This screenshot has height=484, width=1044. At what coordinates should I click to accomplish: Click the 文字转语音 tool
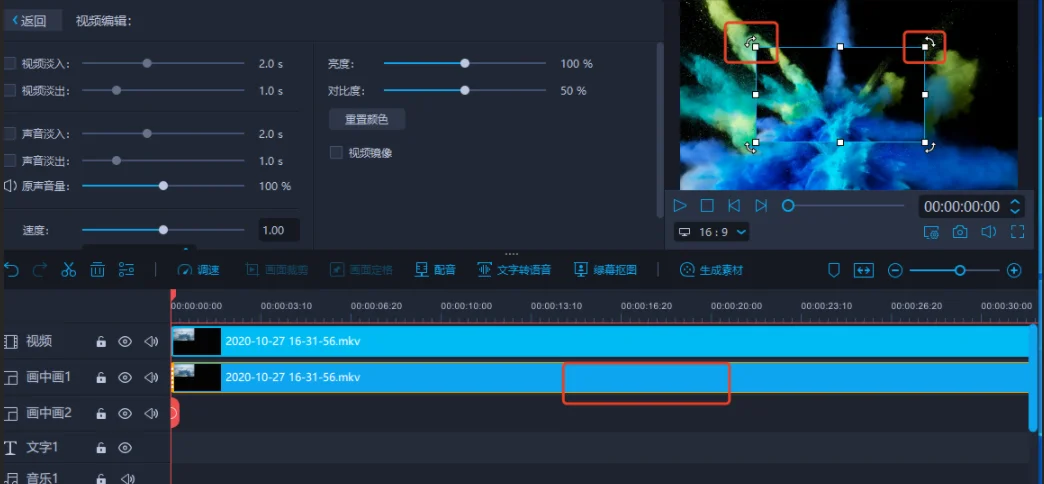click(x=514, y=270)
